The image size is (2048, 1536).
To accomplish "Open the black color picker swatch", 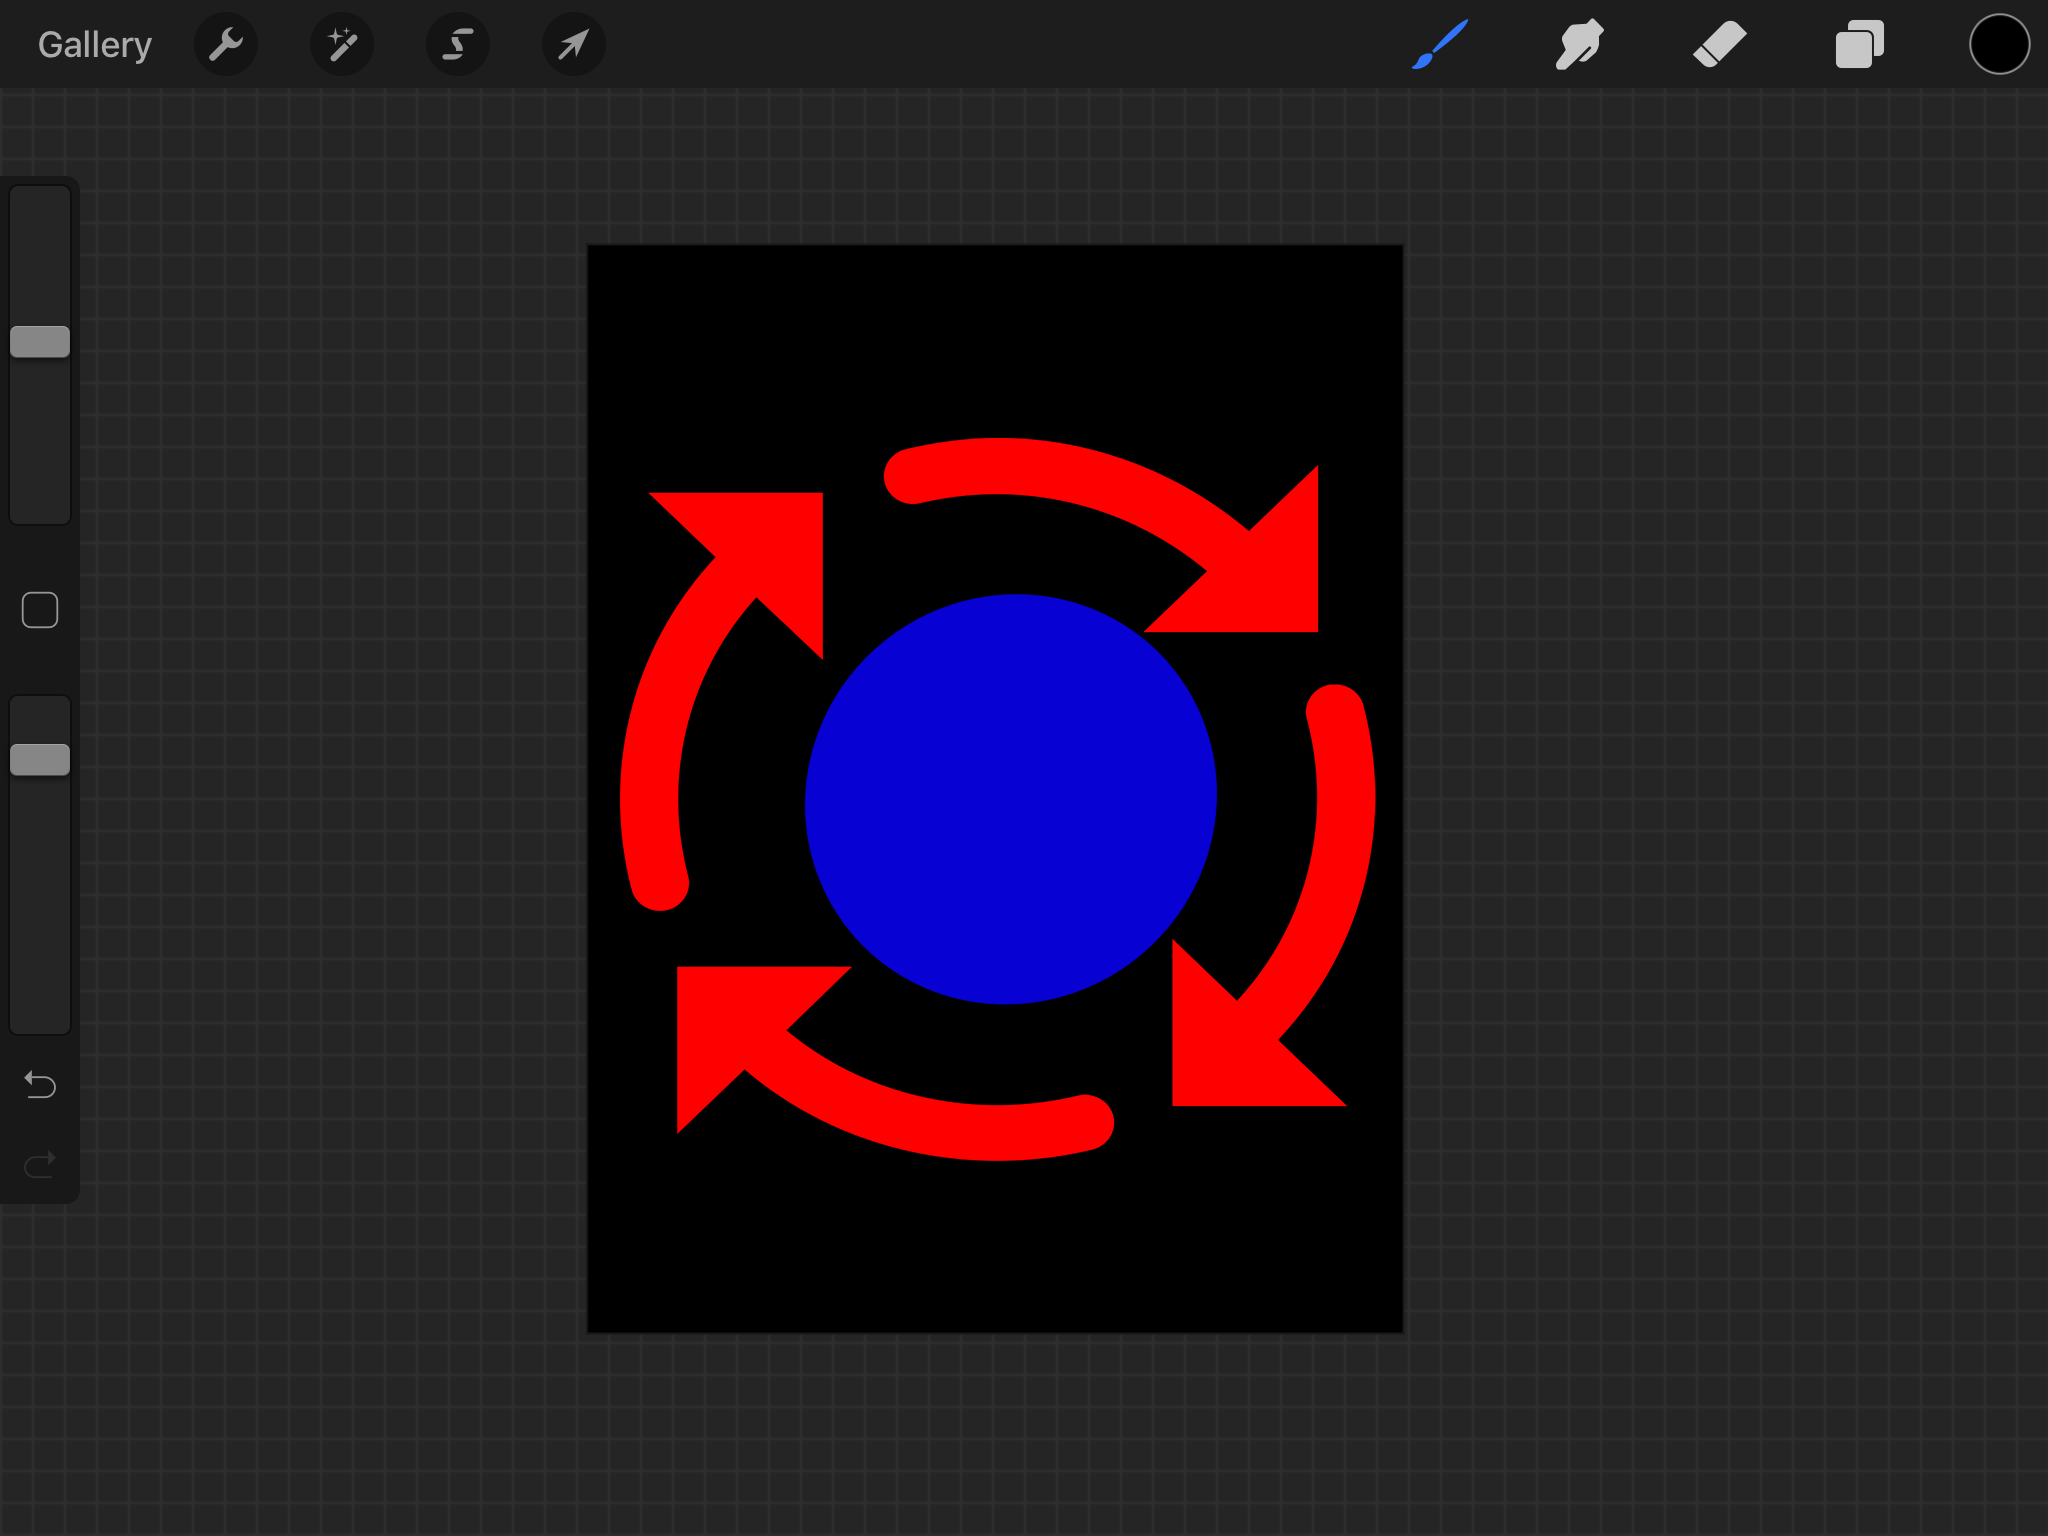I will coord(1998,45).
